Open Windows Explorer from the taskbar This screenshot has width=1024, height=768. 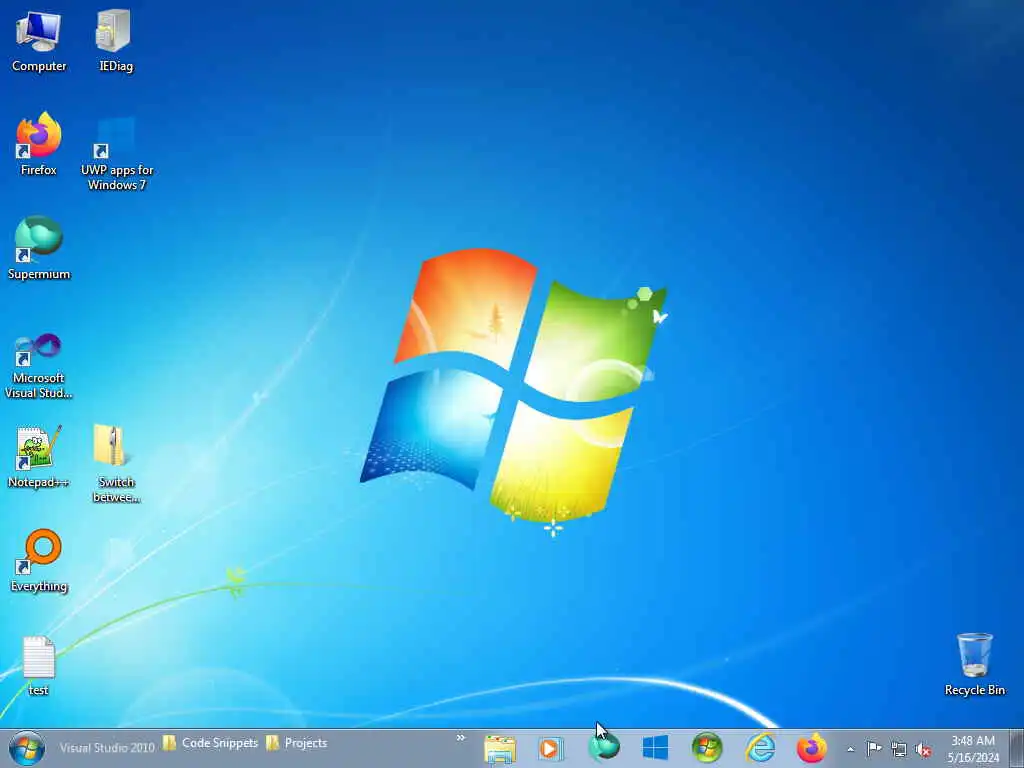(x=500, y=748)
